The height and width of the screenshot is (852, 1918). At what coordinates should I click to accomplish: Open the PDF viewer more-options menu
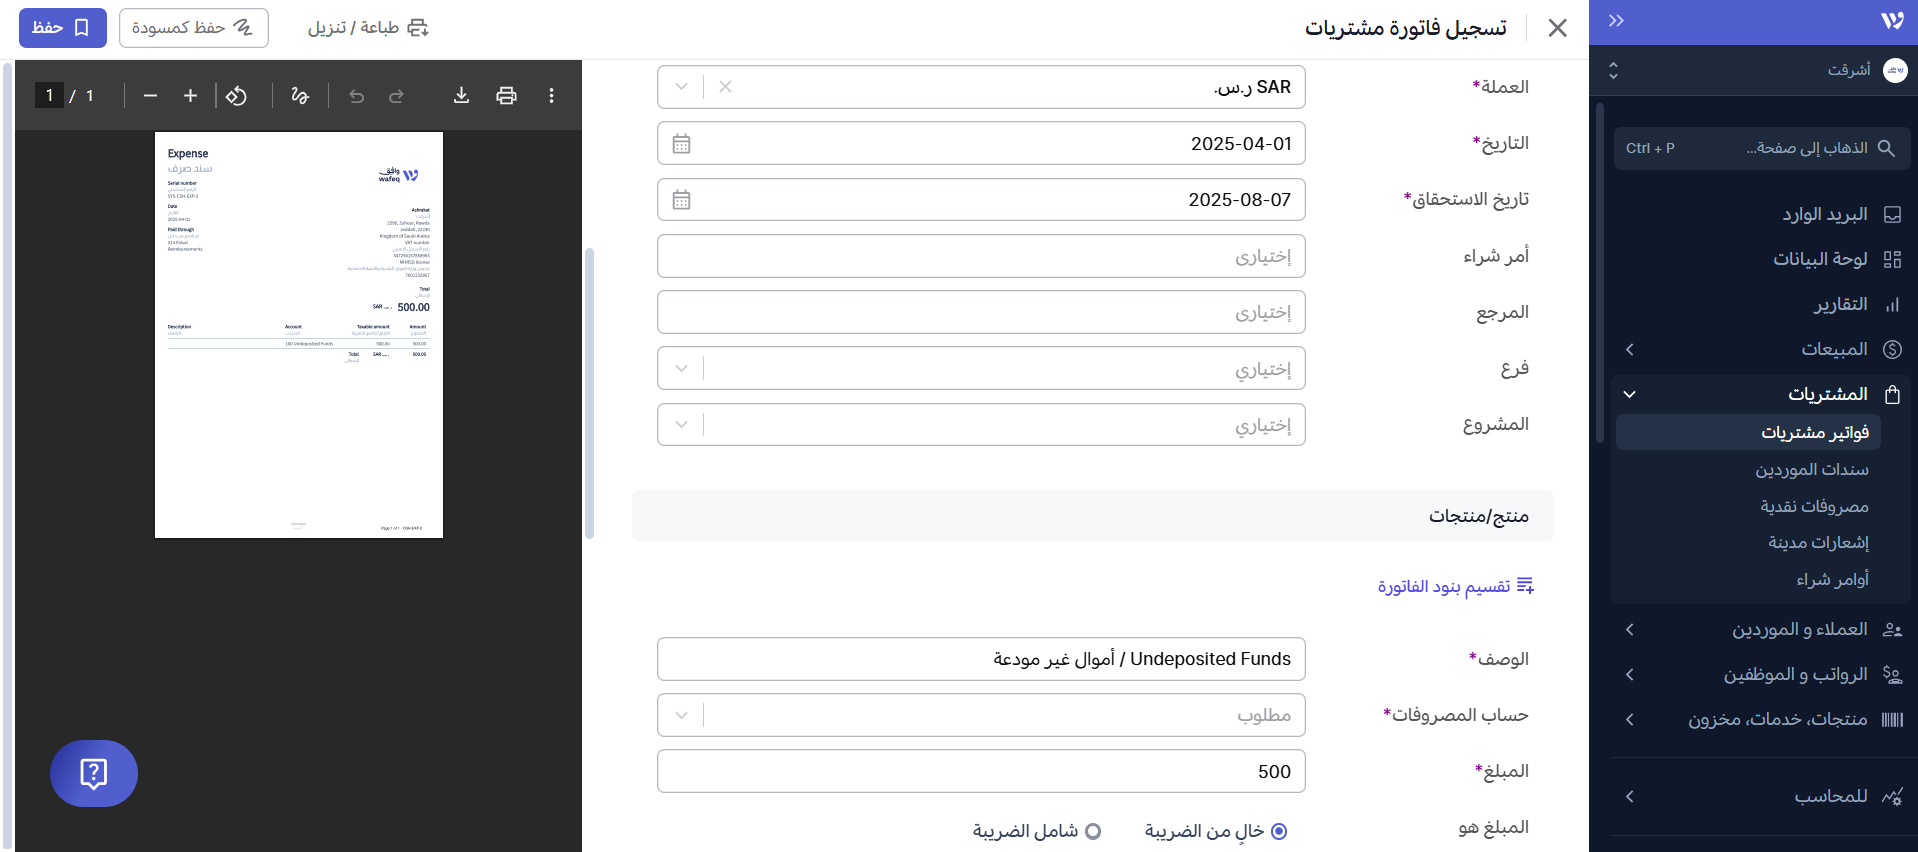(551, 95)
